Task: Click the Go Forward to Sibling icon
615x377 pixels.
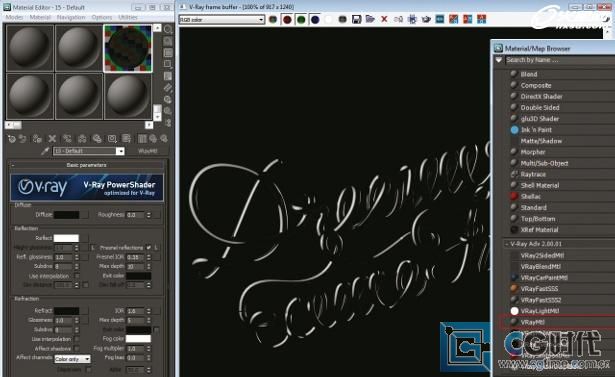Action: (164, 138)
